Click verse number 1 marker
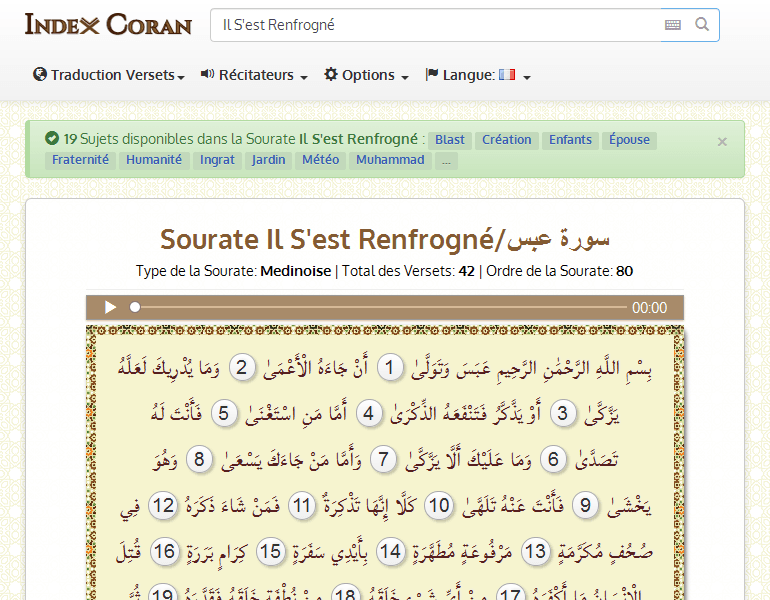 390,367
